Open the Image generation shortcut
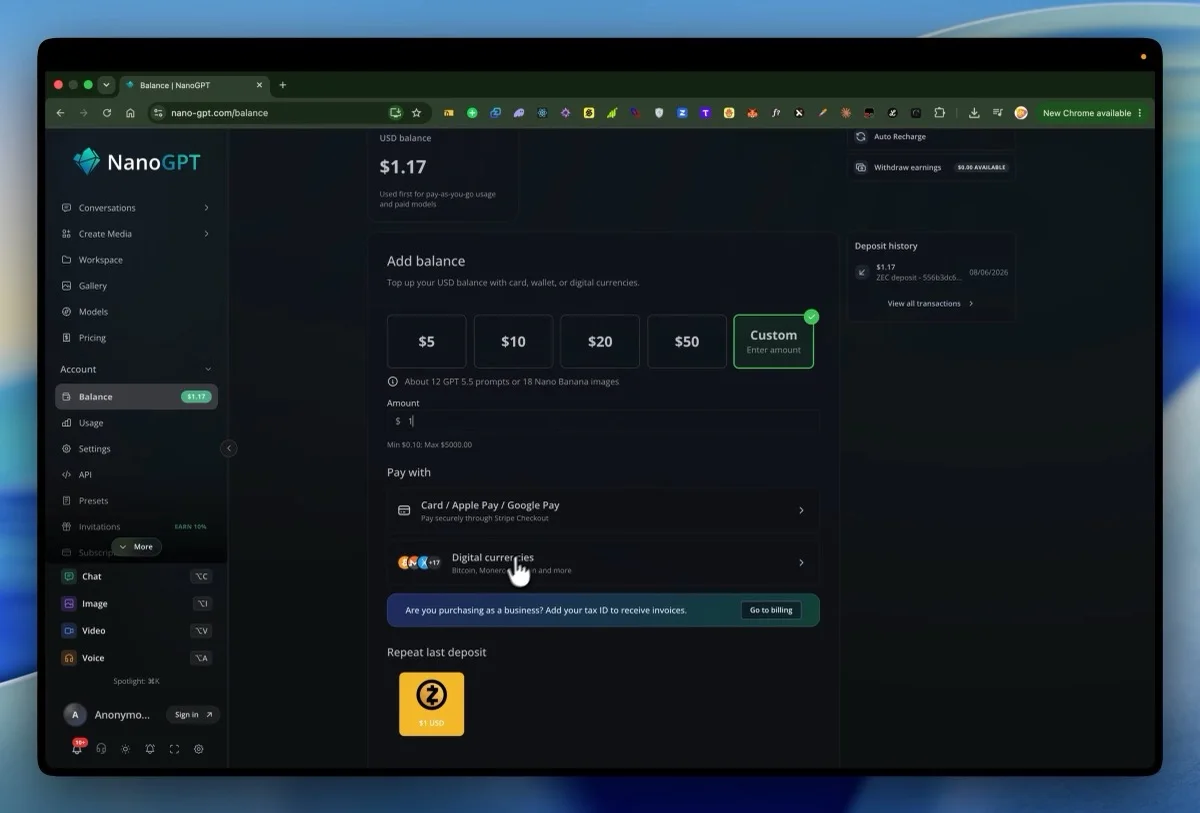The height and width of the screenshot is (813, 1200). pyautogui.click(x=136, y=604)
